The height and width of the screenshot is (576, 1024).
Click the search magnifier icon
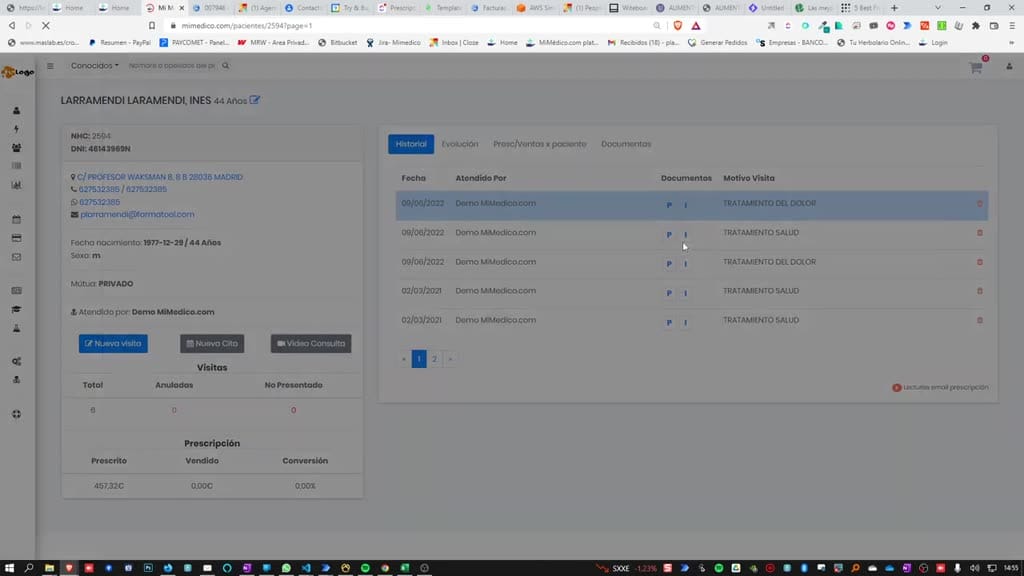tap(225, 66)
